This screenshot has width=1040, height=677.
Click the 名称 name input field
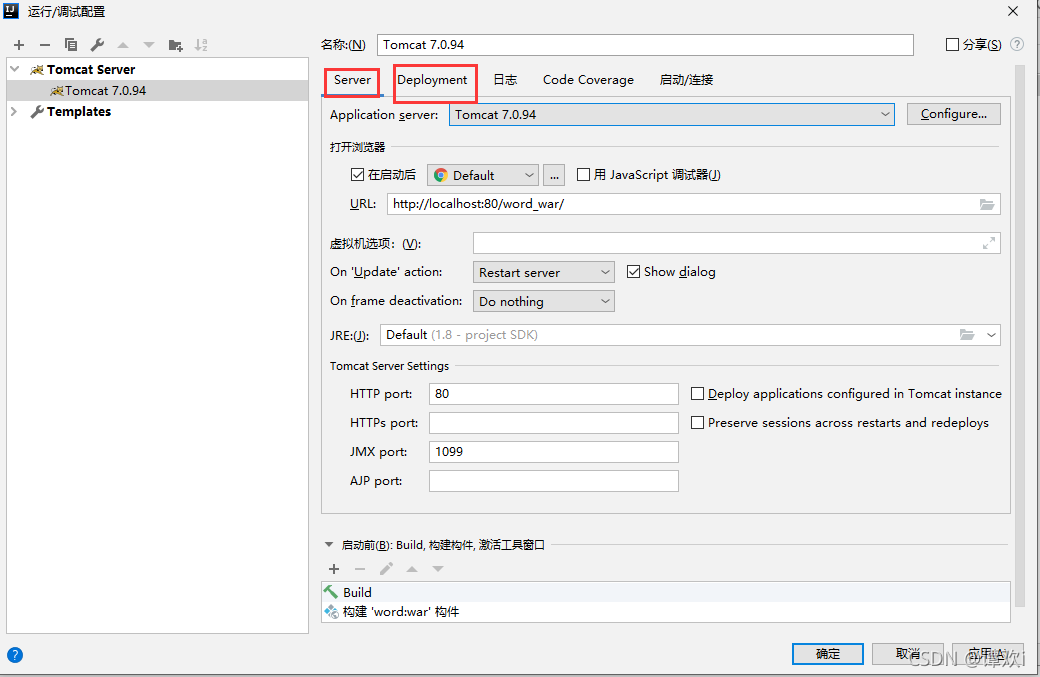pyautogui.click(x=645, y=44)
